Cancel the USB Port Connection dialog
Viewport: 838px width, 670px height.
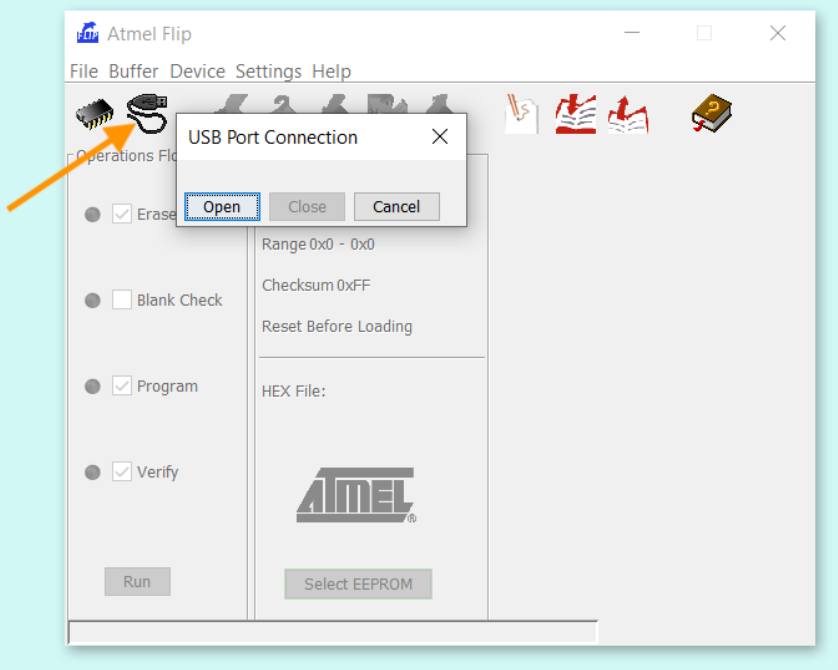pyautogui.click(x=397, y=207)
